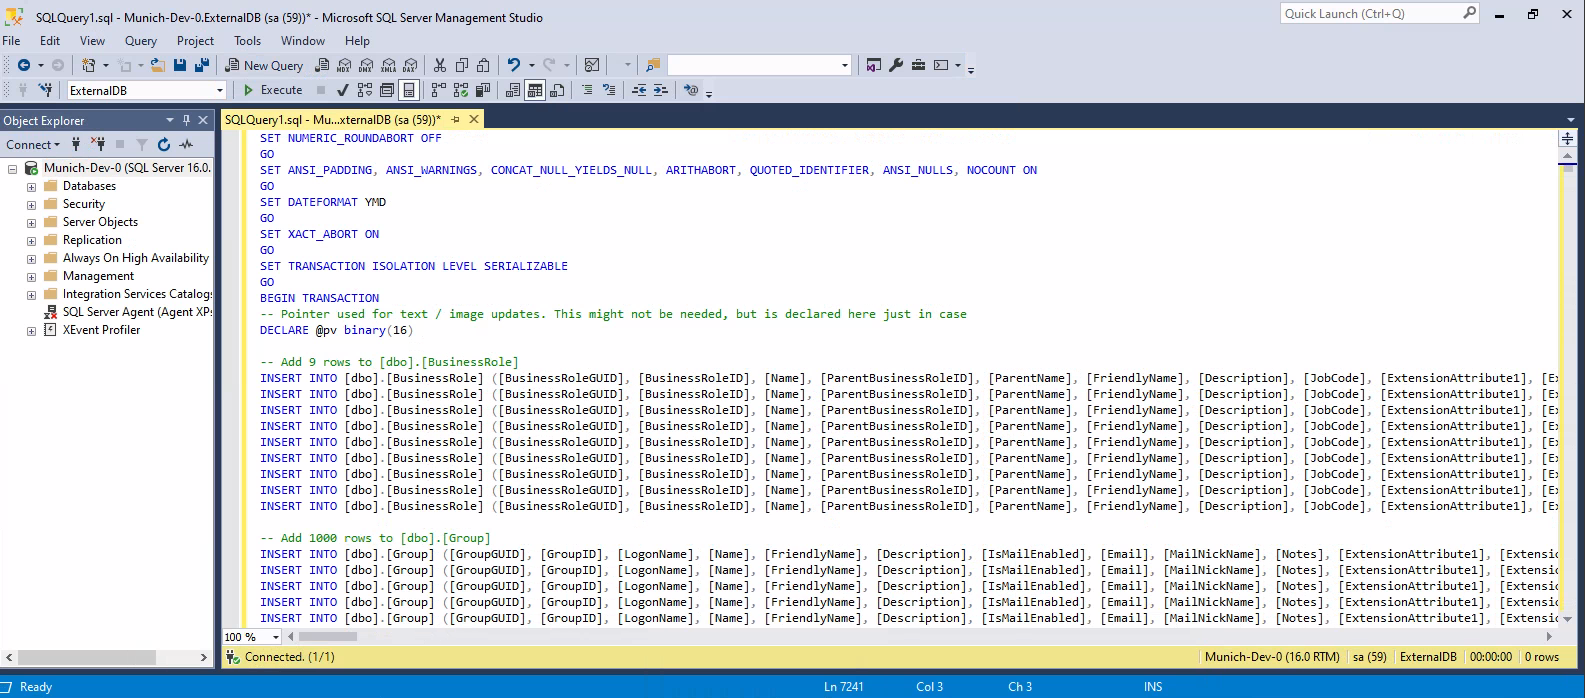This screenshot has height=698, width=1585.
Task: Expand the Databases folder
Action: pyautogui.click(x=31, y=187)
